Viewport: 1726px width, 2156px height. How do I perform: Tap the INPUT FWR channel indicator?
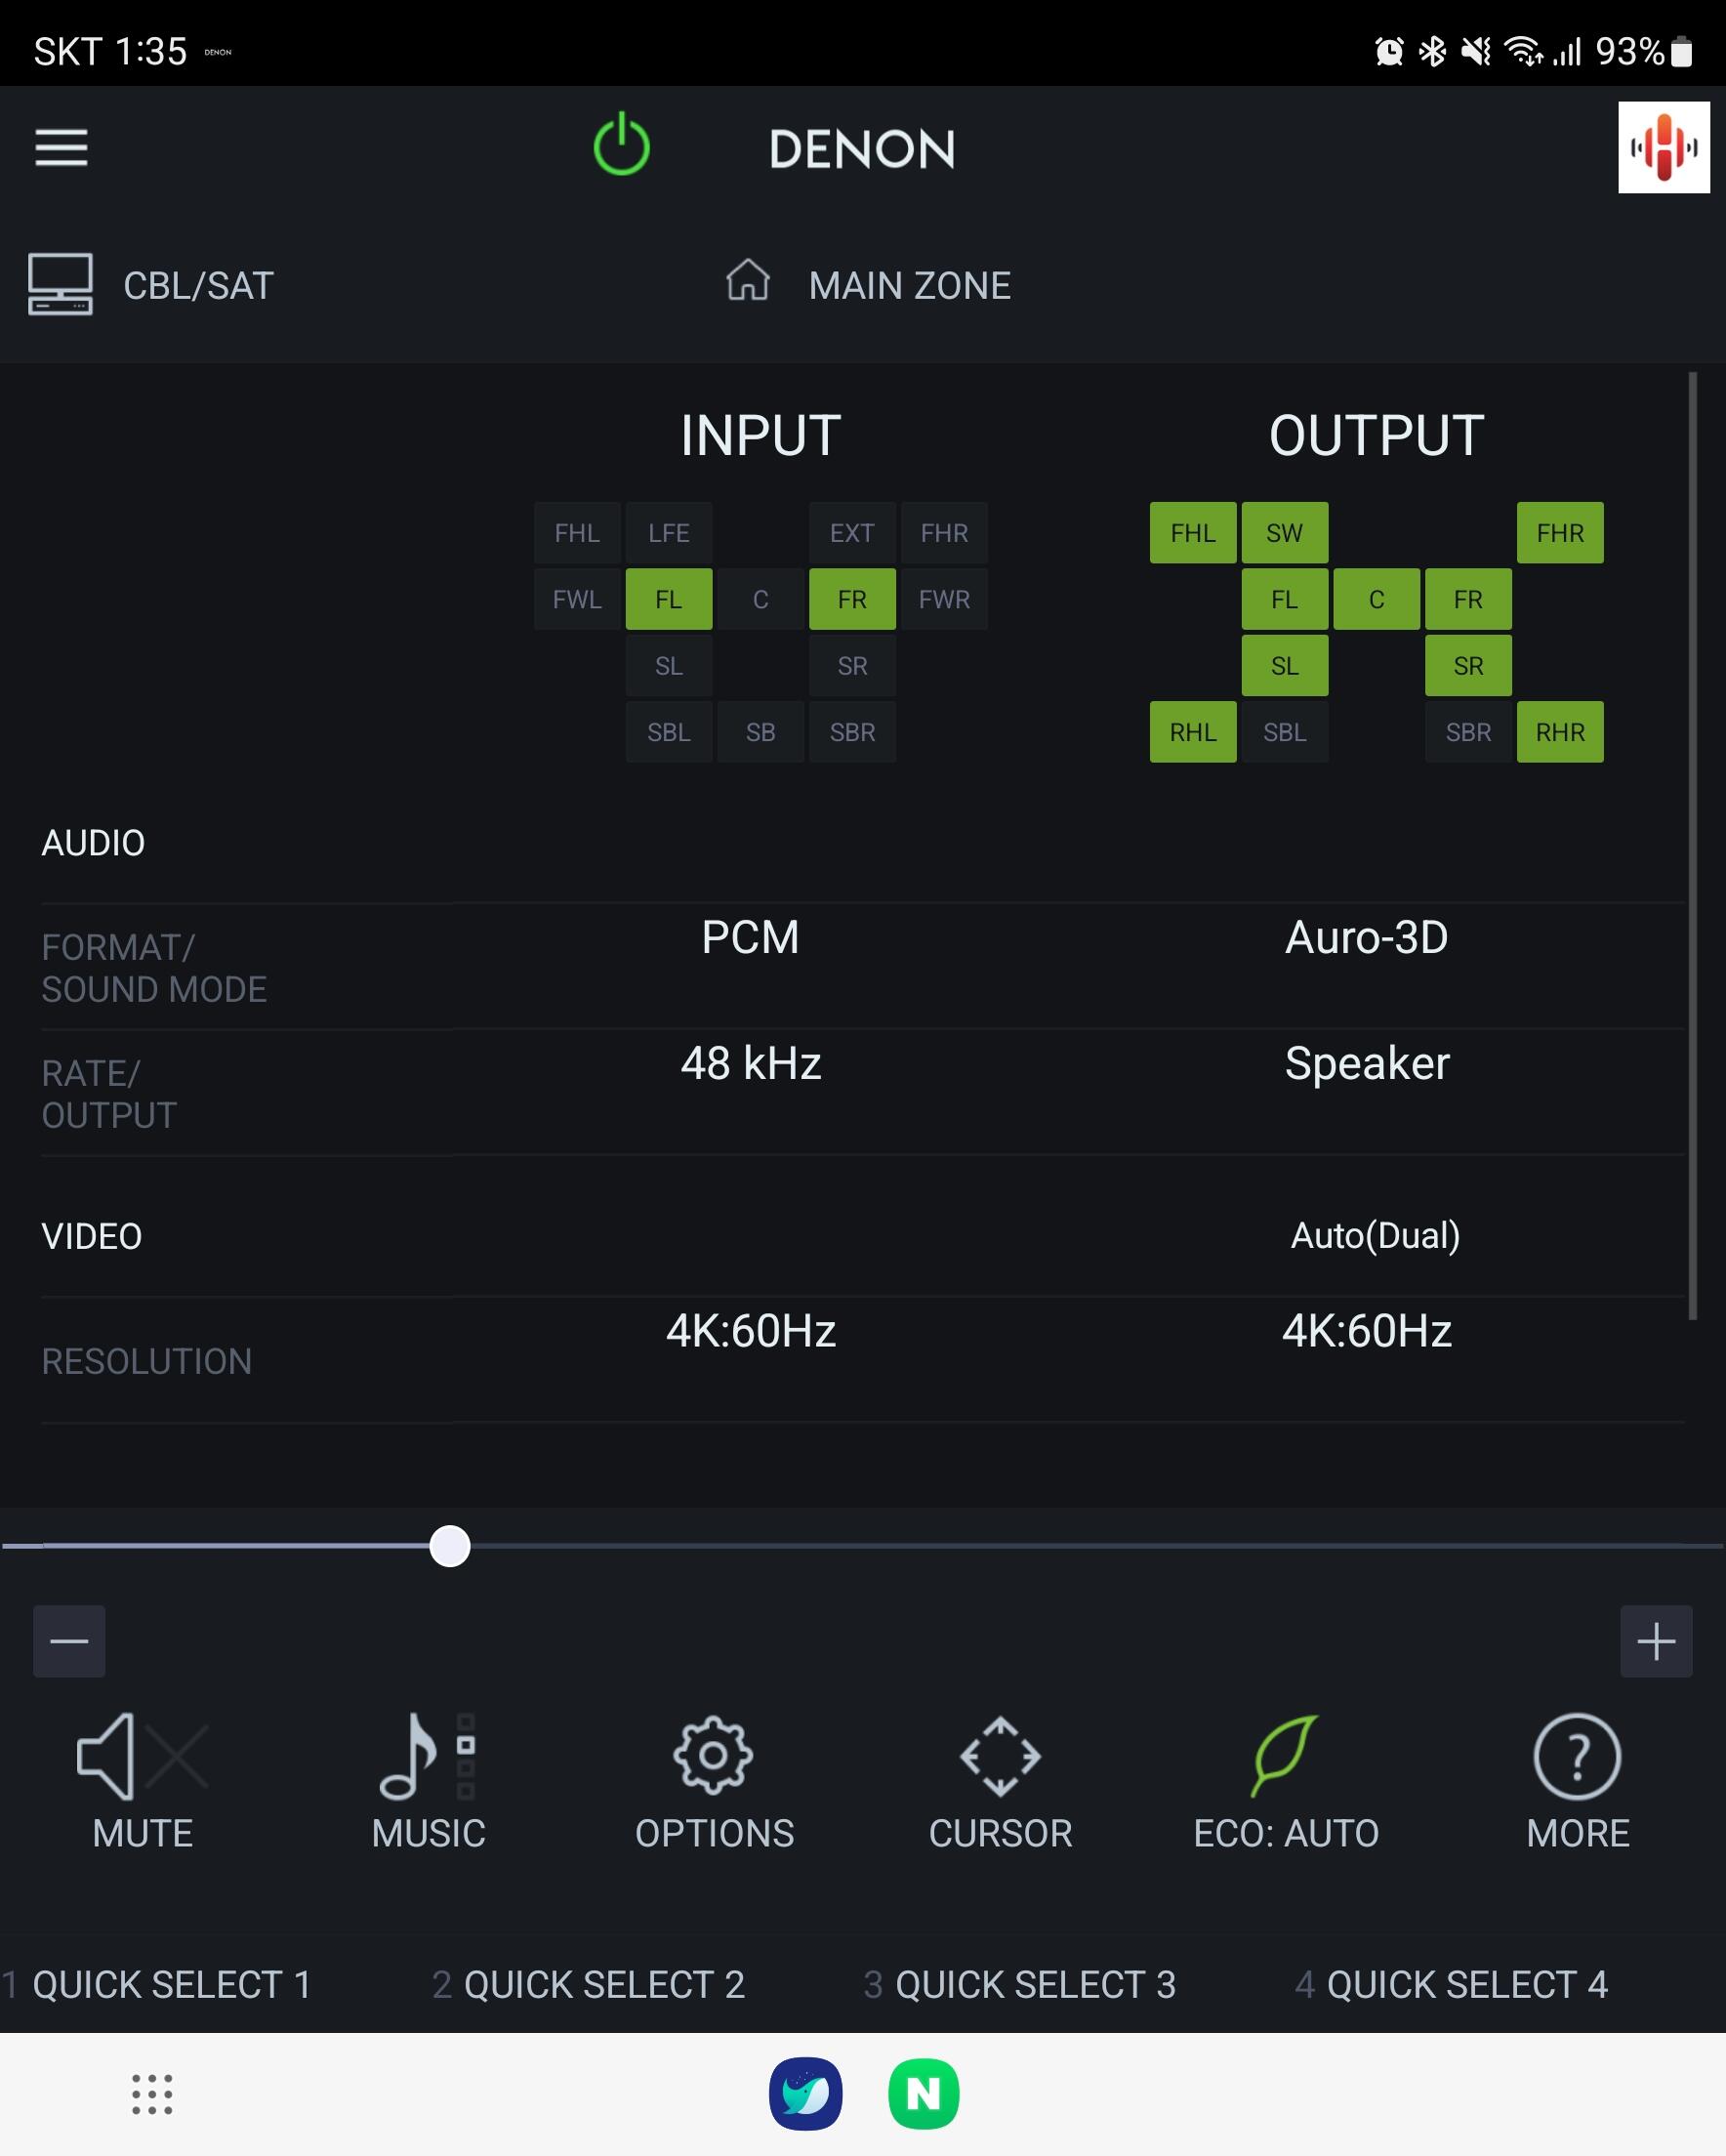[944, 599]
